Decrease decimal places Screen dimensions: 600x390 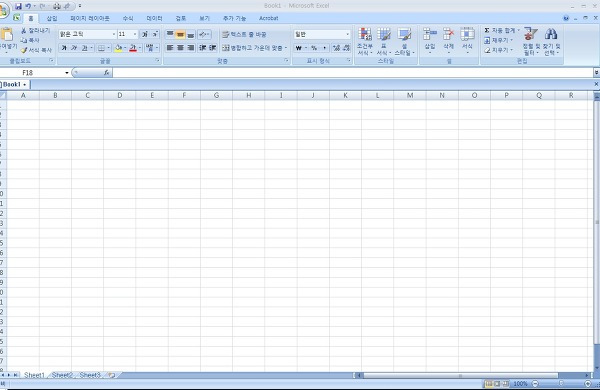346,48
